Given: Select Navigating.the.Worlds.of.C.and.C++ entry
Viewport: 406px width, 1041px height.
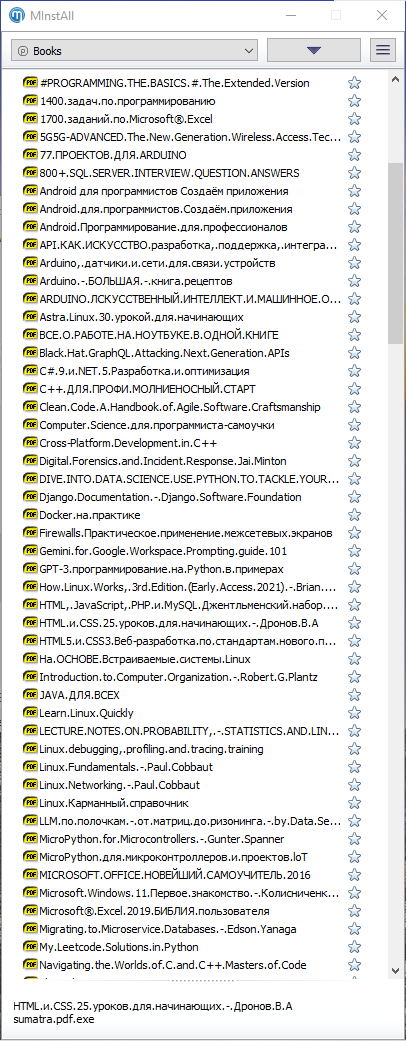Looking at the screenshot, I should pyautogui.click(x=172, y=964).
